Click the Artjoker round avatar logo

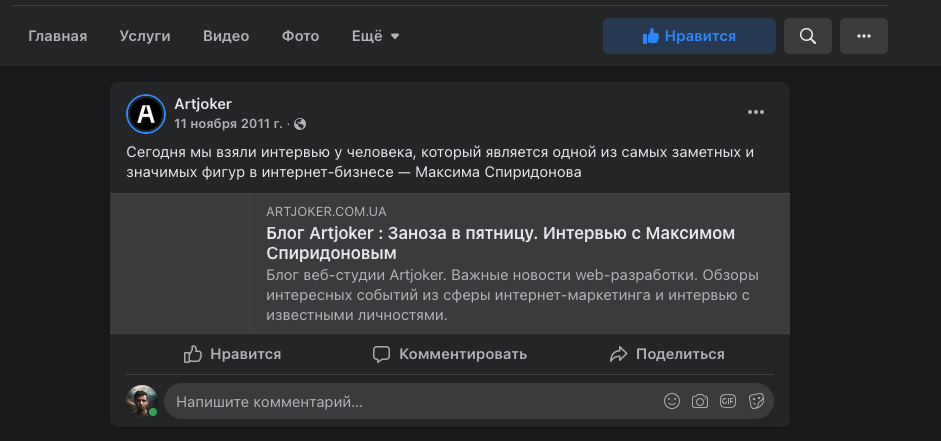pyautogui.click(x=146, y=113)
